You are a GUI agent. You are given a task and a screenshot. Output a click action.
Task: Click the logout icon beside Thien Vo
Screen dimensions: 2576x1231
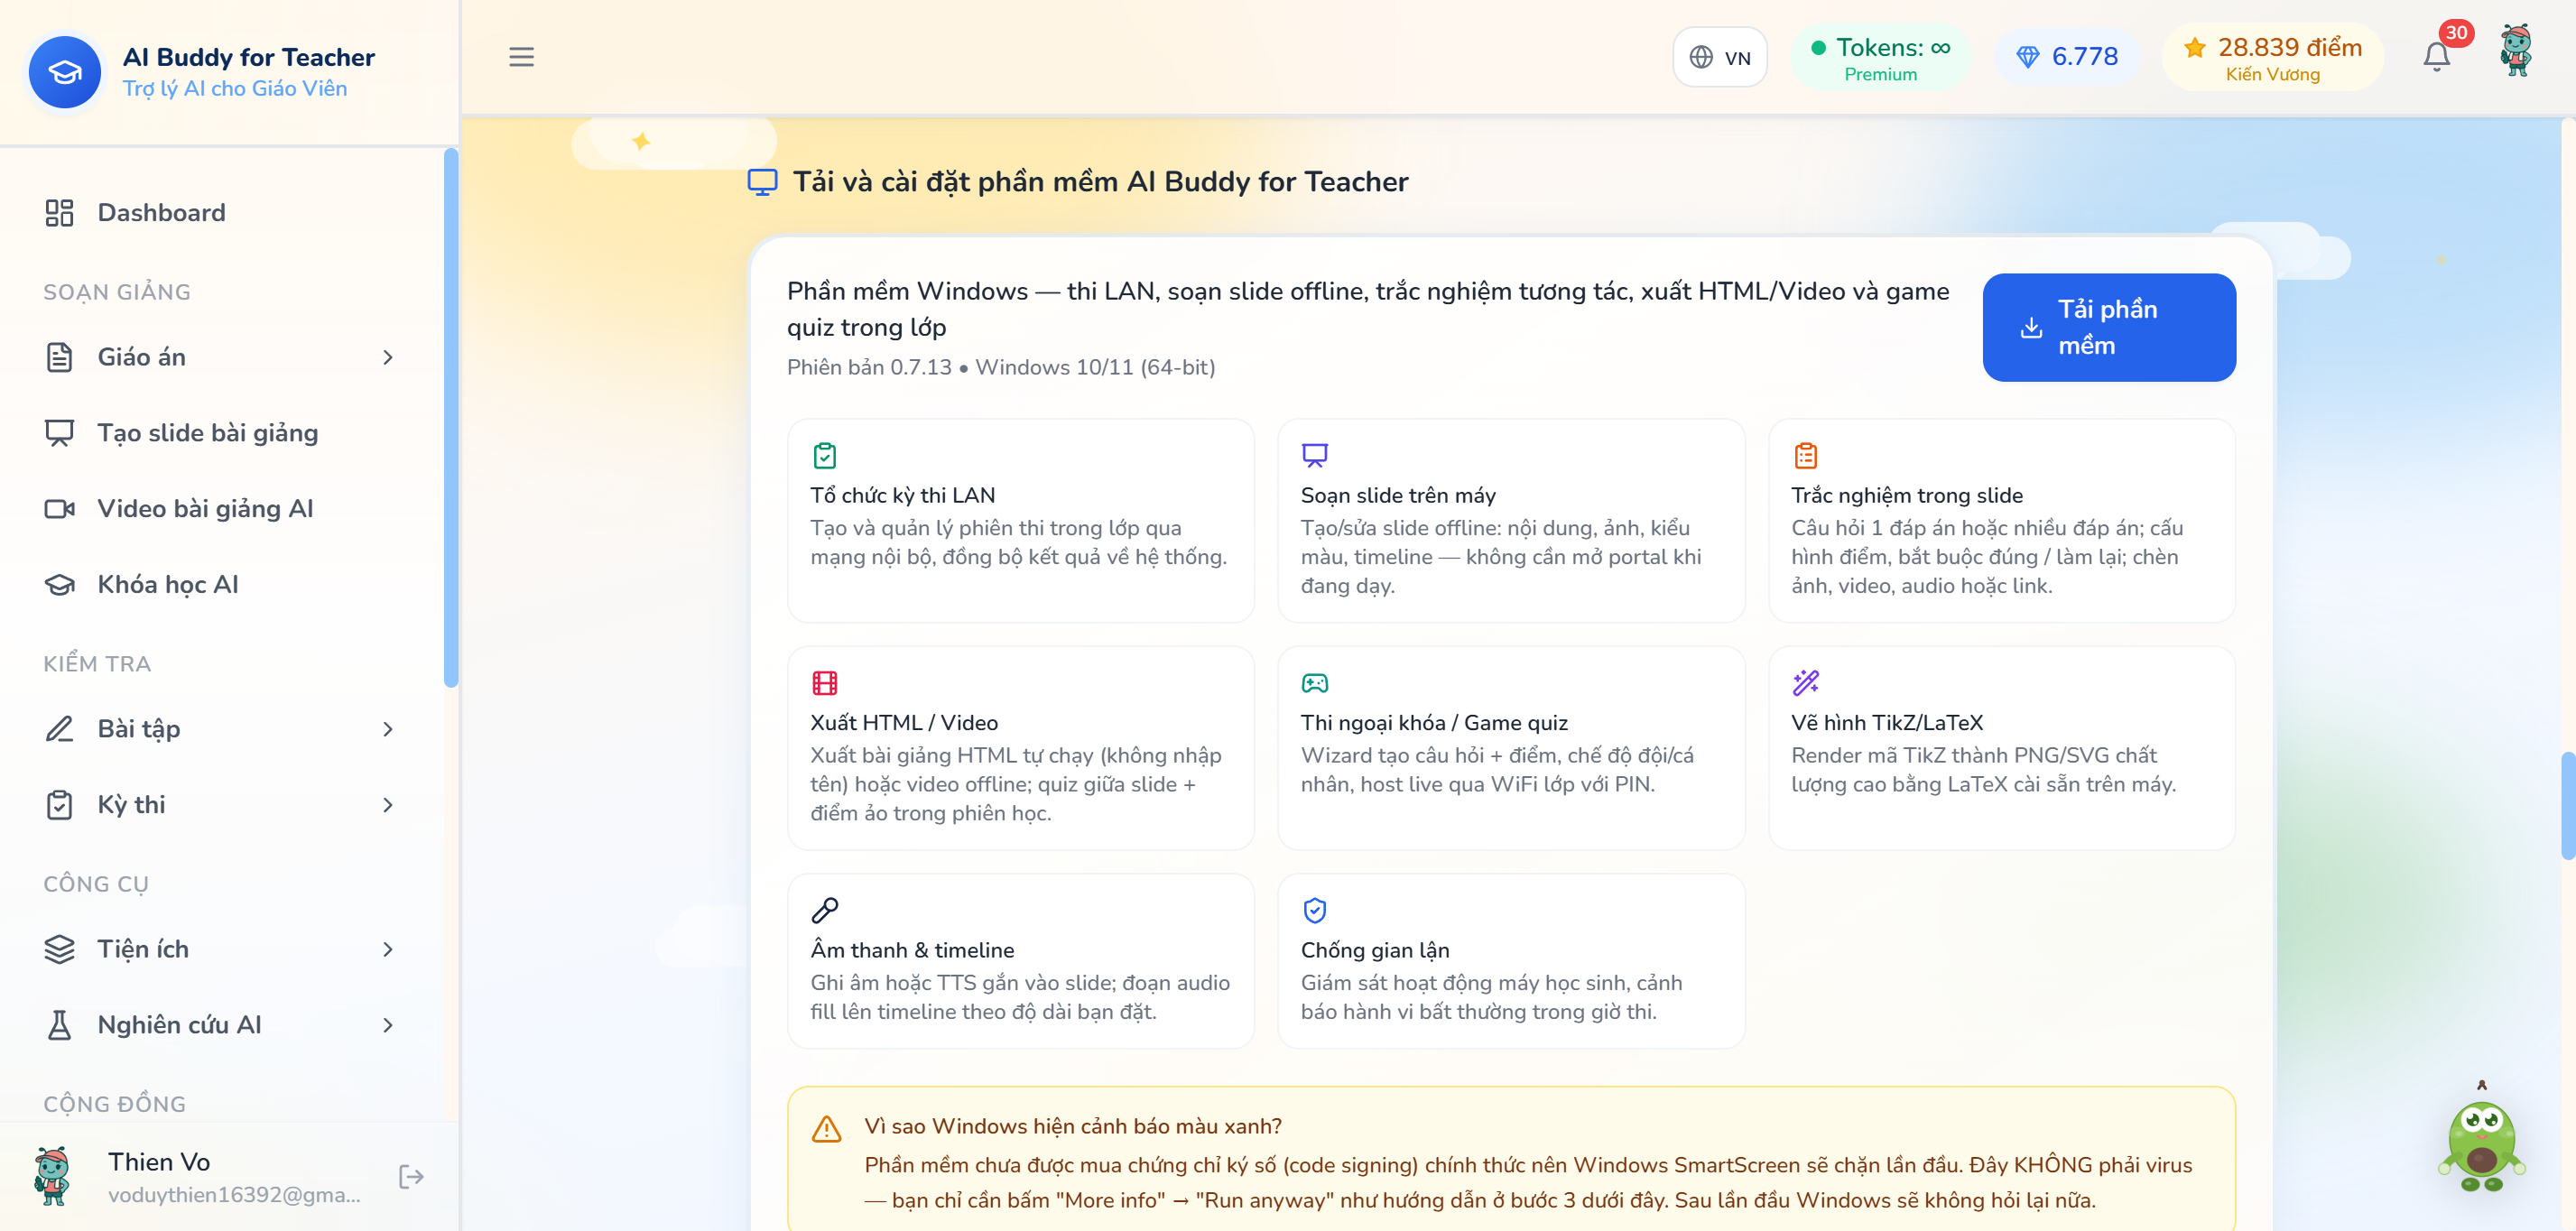pos(411,1176)
